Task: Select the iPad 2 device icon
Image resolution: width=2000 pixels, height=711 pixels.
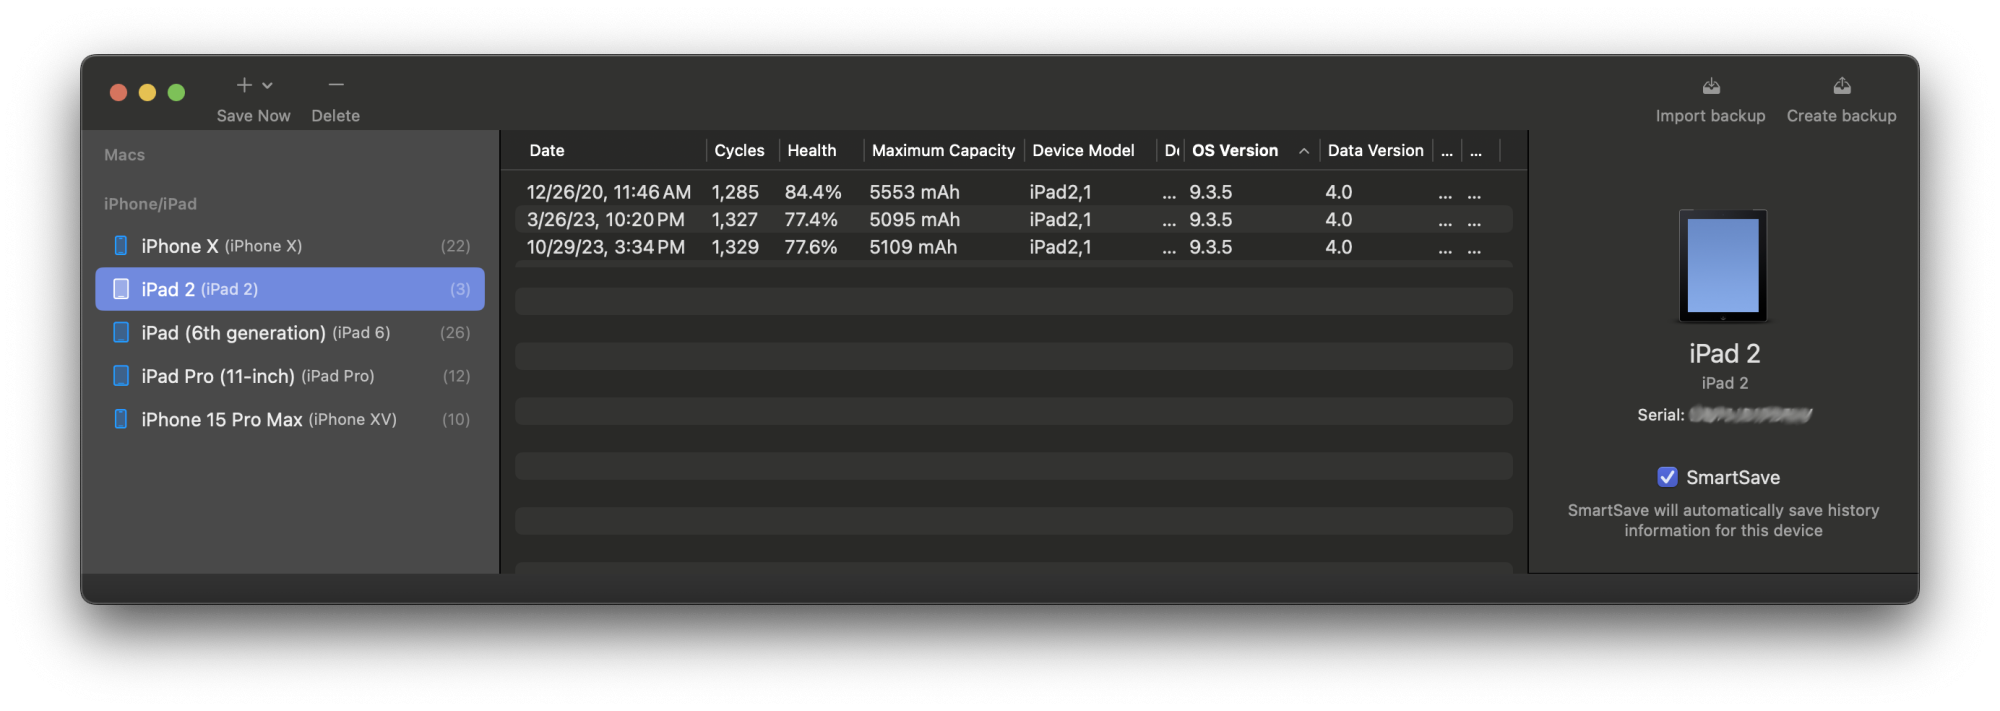Action: tap(121, 289)
